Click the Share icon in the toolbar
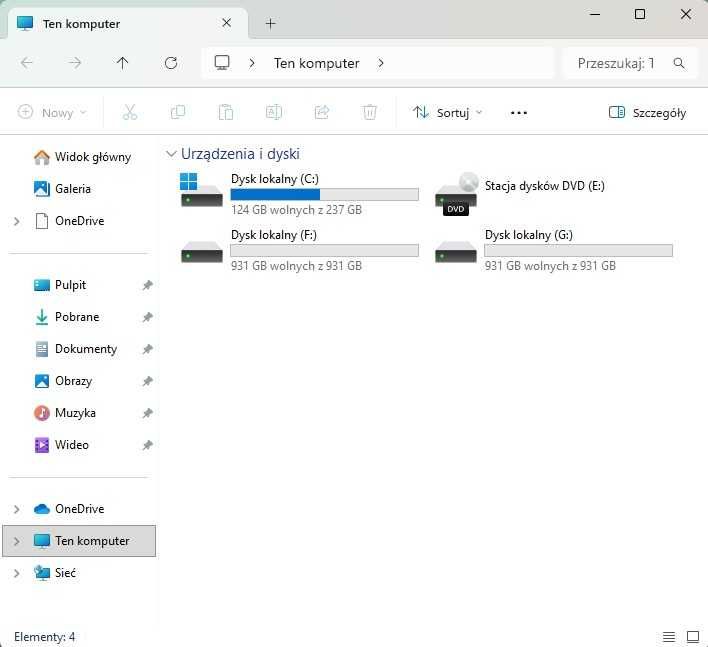 321,112
